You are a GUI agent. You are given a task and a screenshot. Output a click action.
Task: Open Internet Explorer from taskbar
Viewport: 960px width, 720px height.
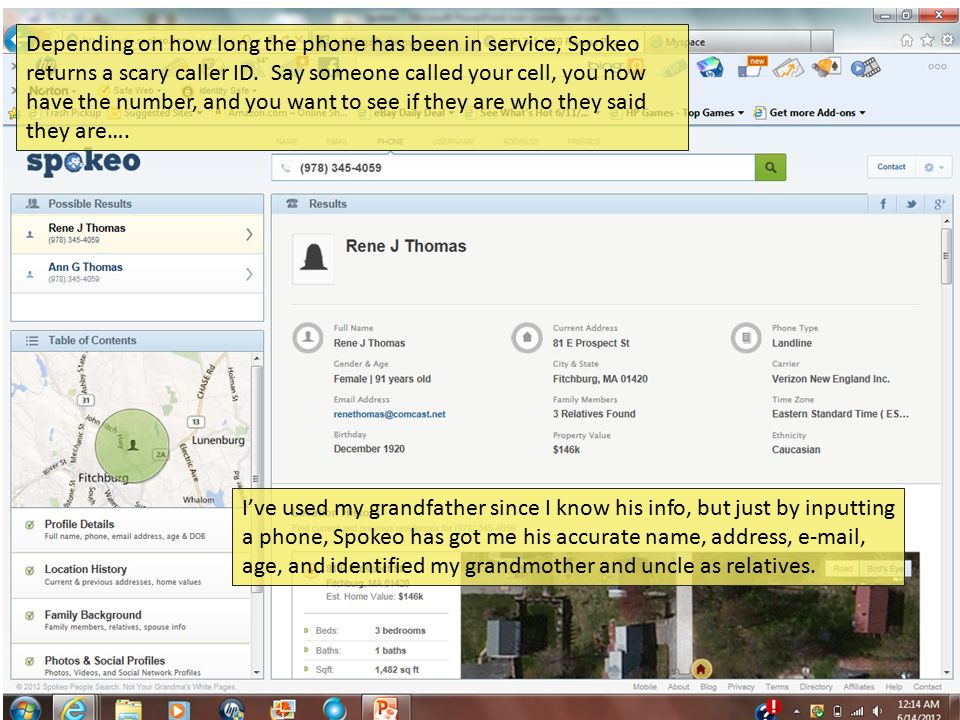pos(74,709)
